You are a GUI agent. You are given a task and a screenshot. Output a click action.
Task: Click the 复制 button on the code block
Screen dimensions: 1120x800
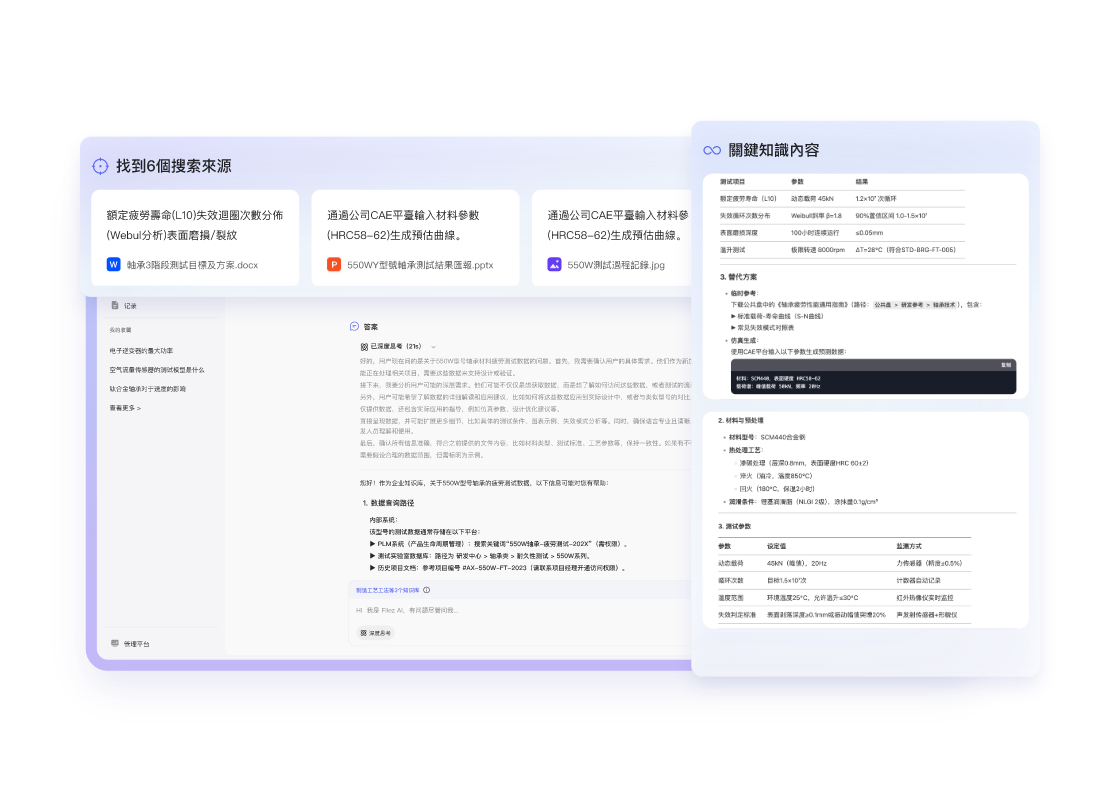tap(1005, 365)
